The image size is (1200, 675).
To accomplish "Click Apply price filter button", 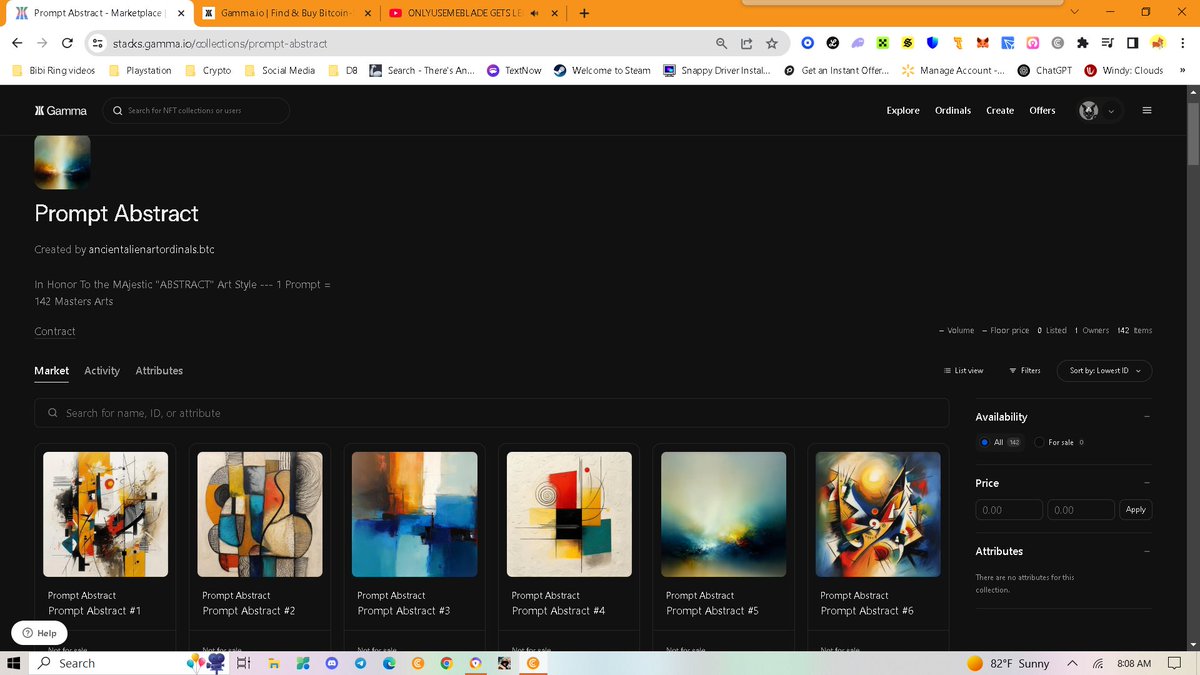I will pos(1135,509).
